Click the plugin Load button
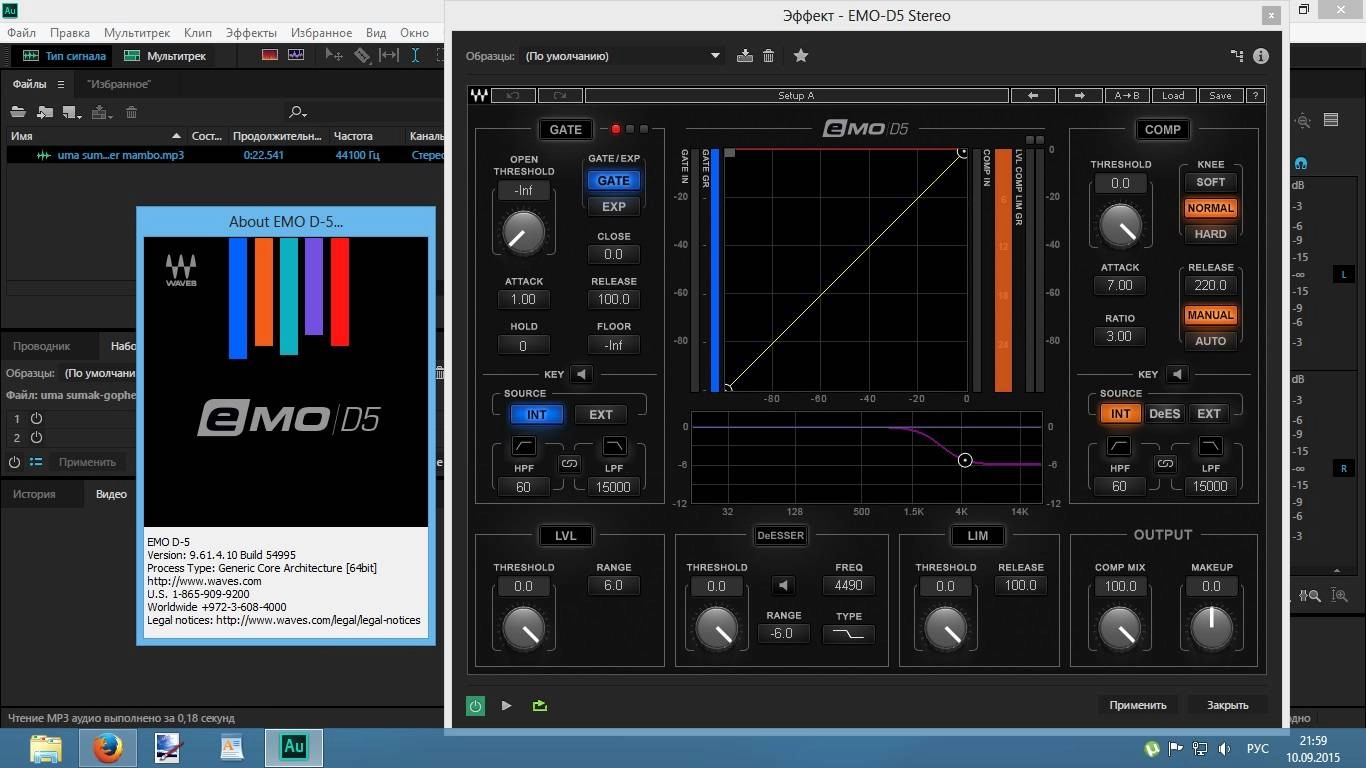Screen dimensions: 1366x768 (x=1173, y=96)
